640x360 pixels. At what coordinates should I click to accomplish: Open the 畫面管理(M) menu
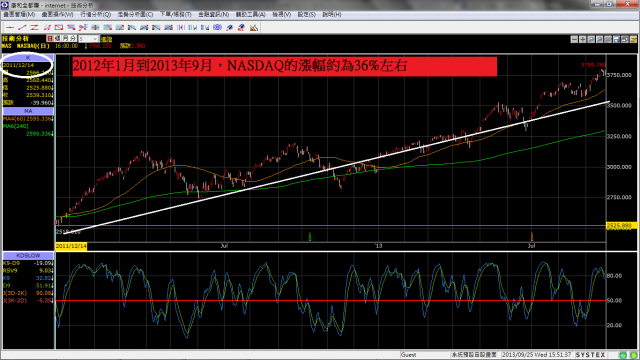[19, 14]
